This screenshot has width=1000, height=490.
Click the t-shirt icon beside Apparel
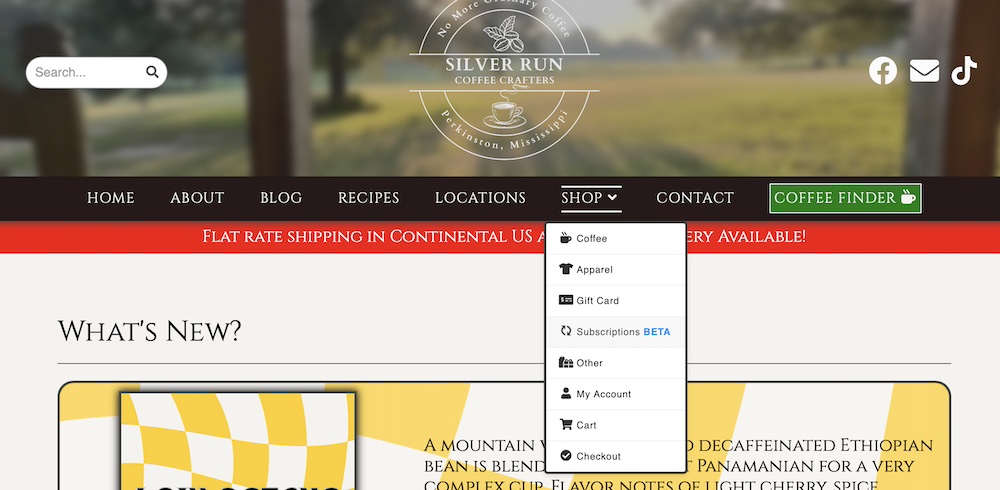tap(565, 269)
